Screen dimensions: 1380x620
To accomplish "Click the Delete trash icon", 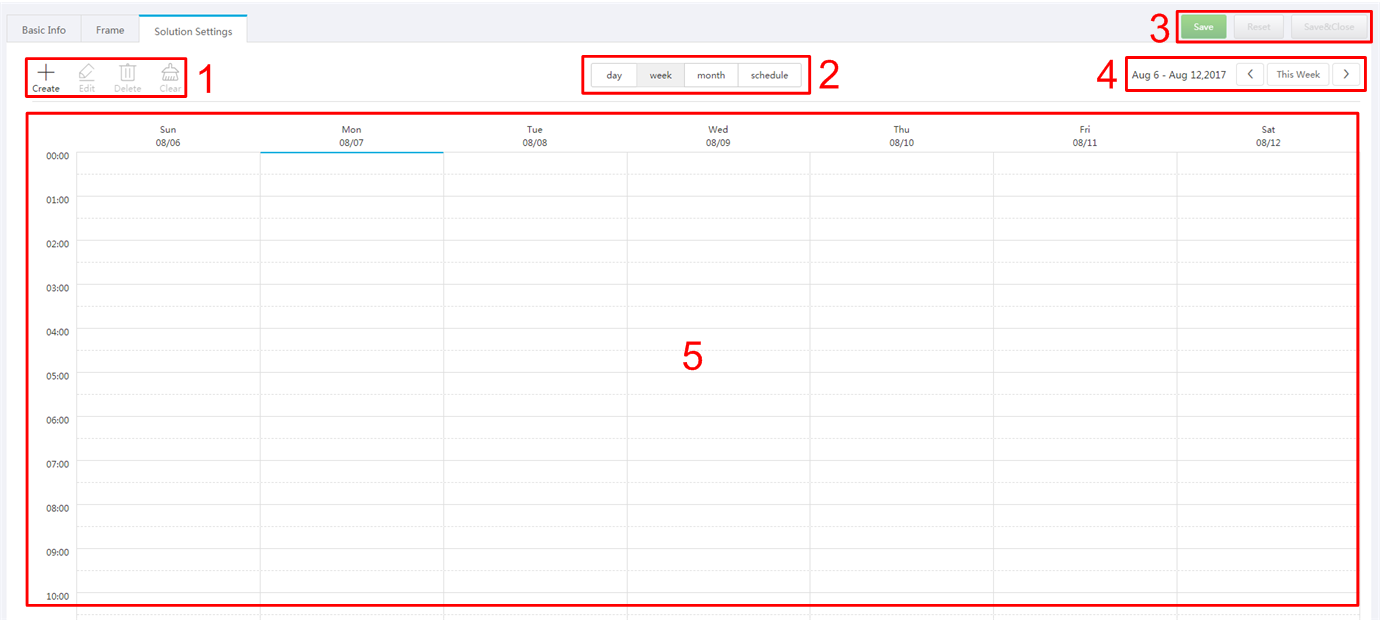I will pos(128,72).
